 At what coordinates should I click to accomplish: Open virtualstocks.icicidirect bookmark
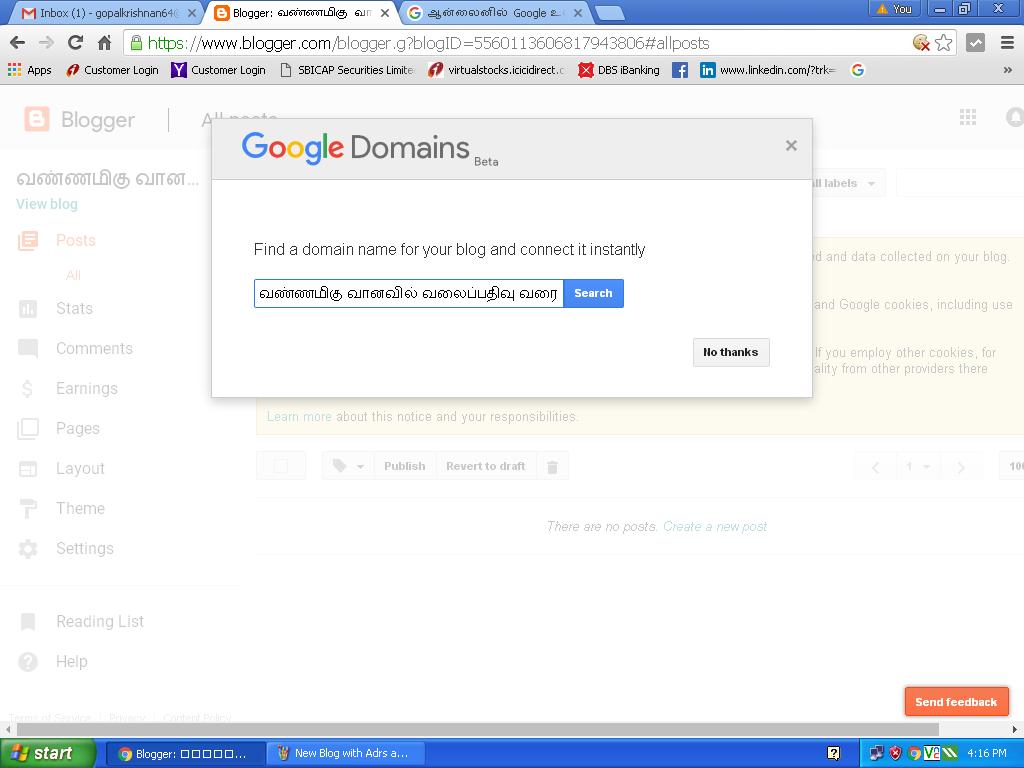tap(496, 70)
